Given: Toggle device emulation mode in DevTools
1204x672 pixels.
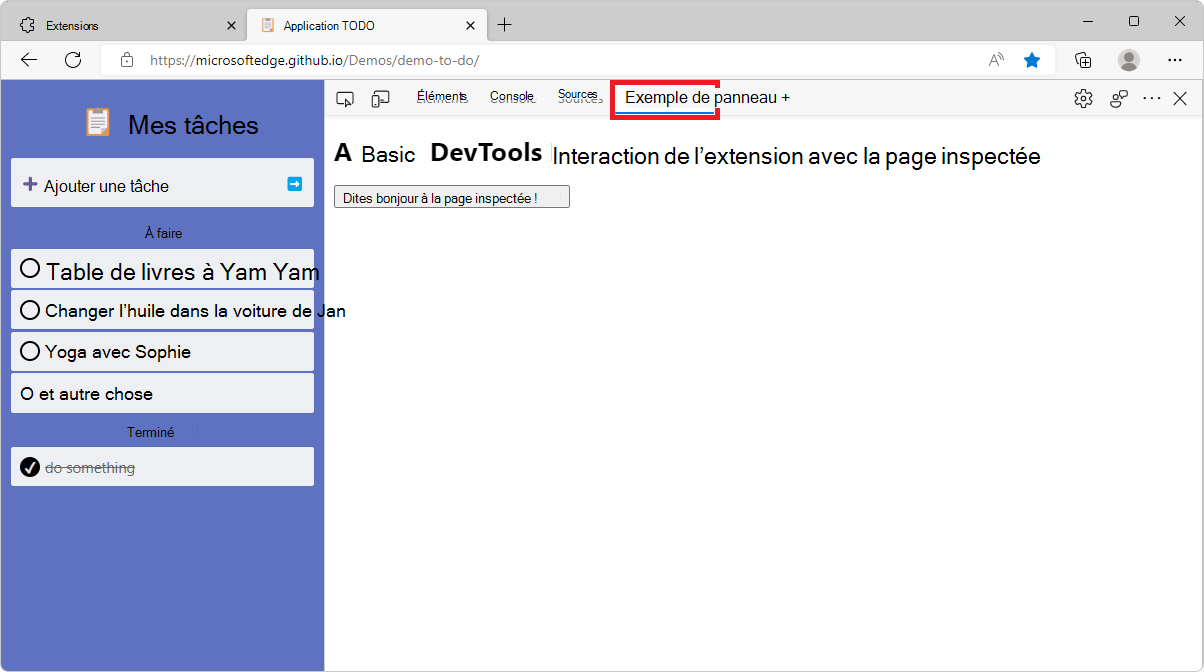Looking at the screenshot, I should (x=380, y=98).
